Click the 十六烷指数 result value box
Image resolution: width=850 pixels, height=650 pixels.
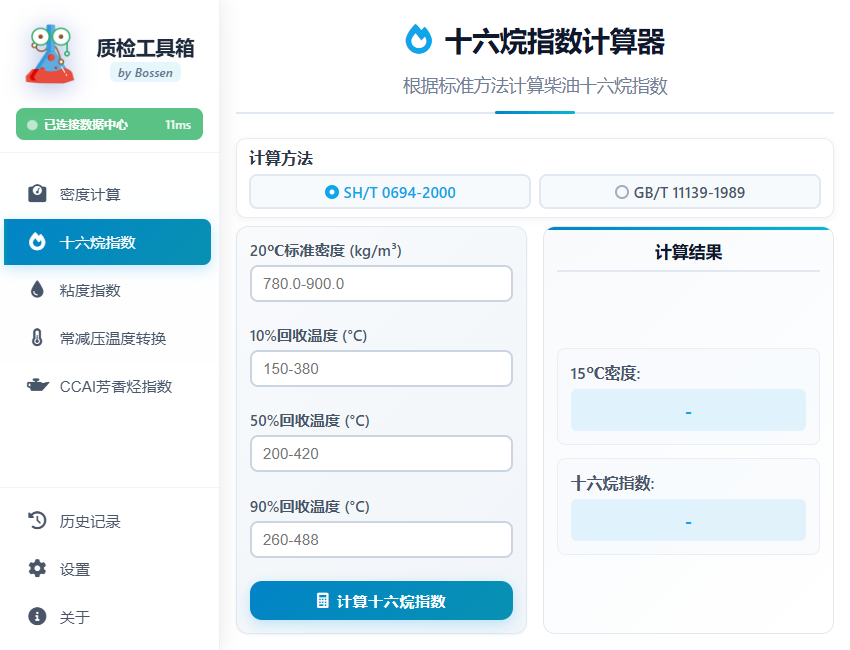click(x=688, y=520)
